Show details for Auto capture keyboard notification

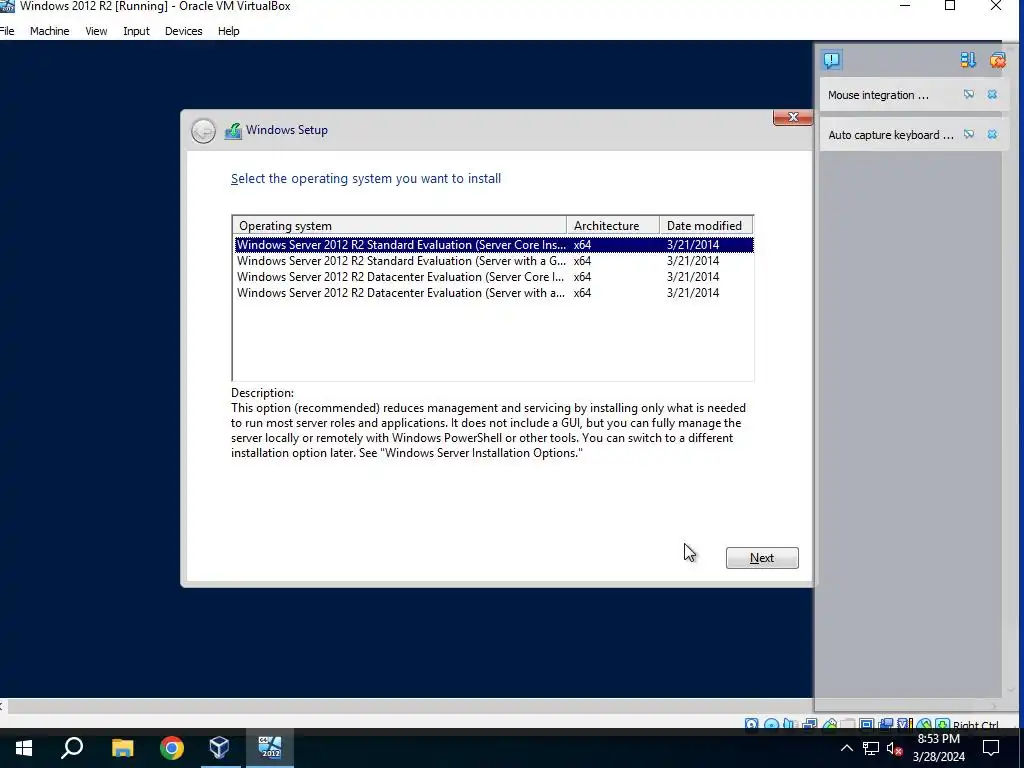(x=969, y=135)
